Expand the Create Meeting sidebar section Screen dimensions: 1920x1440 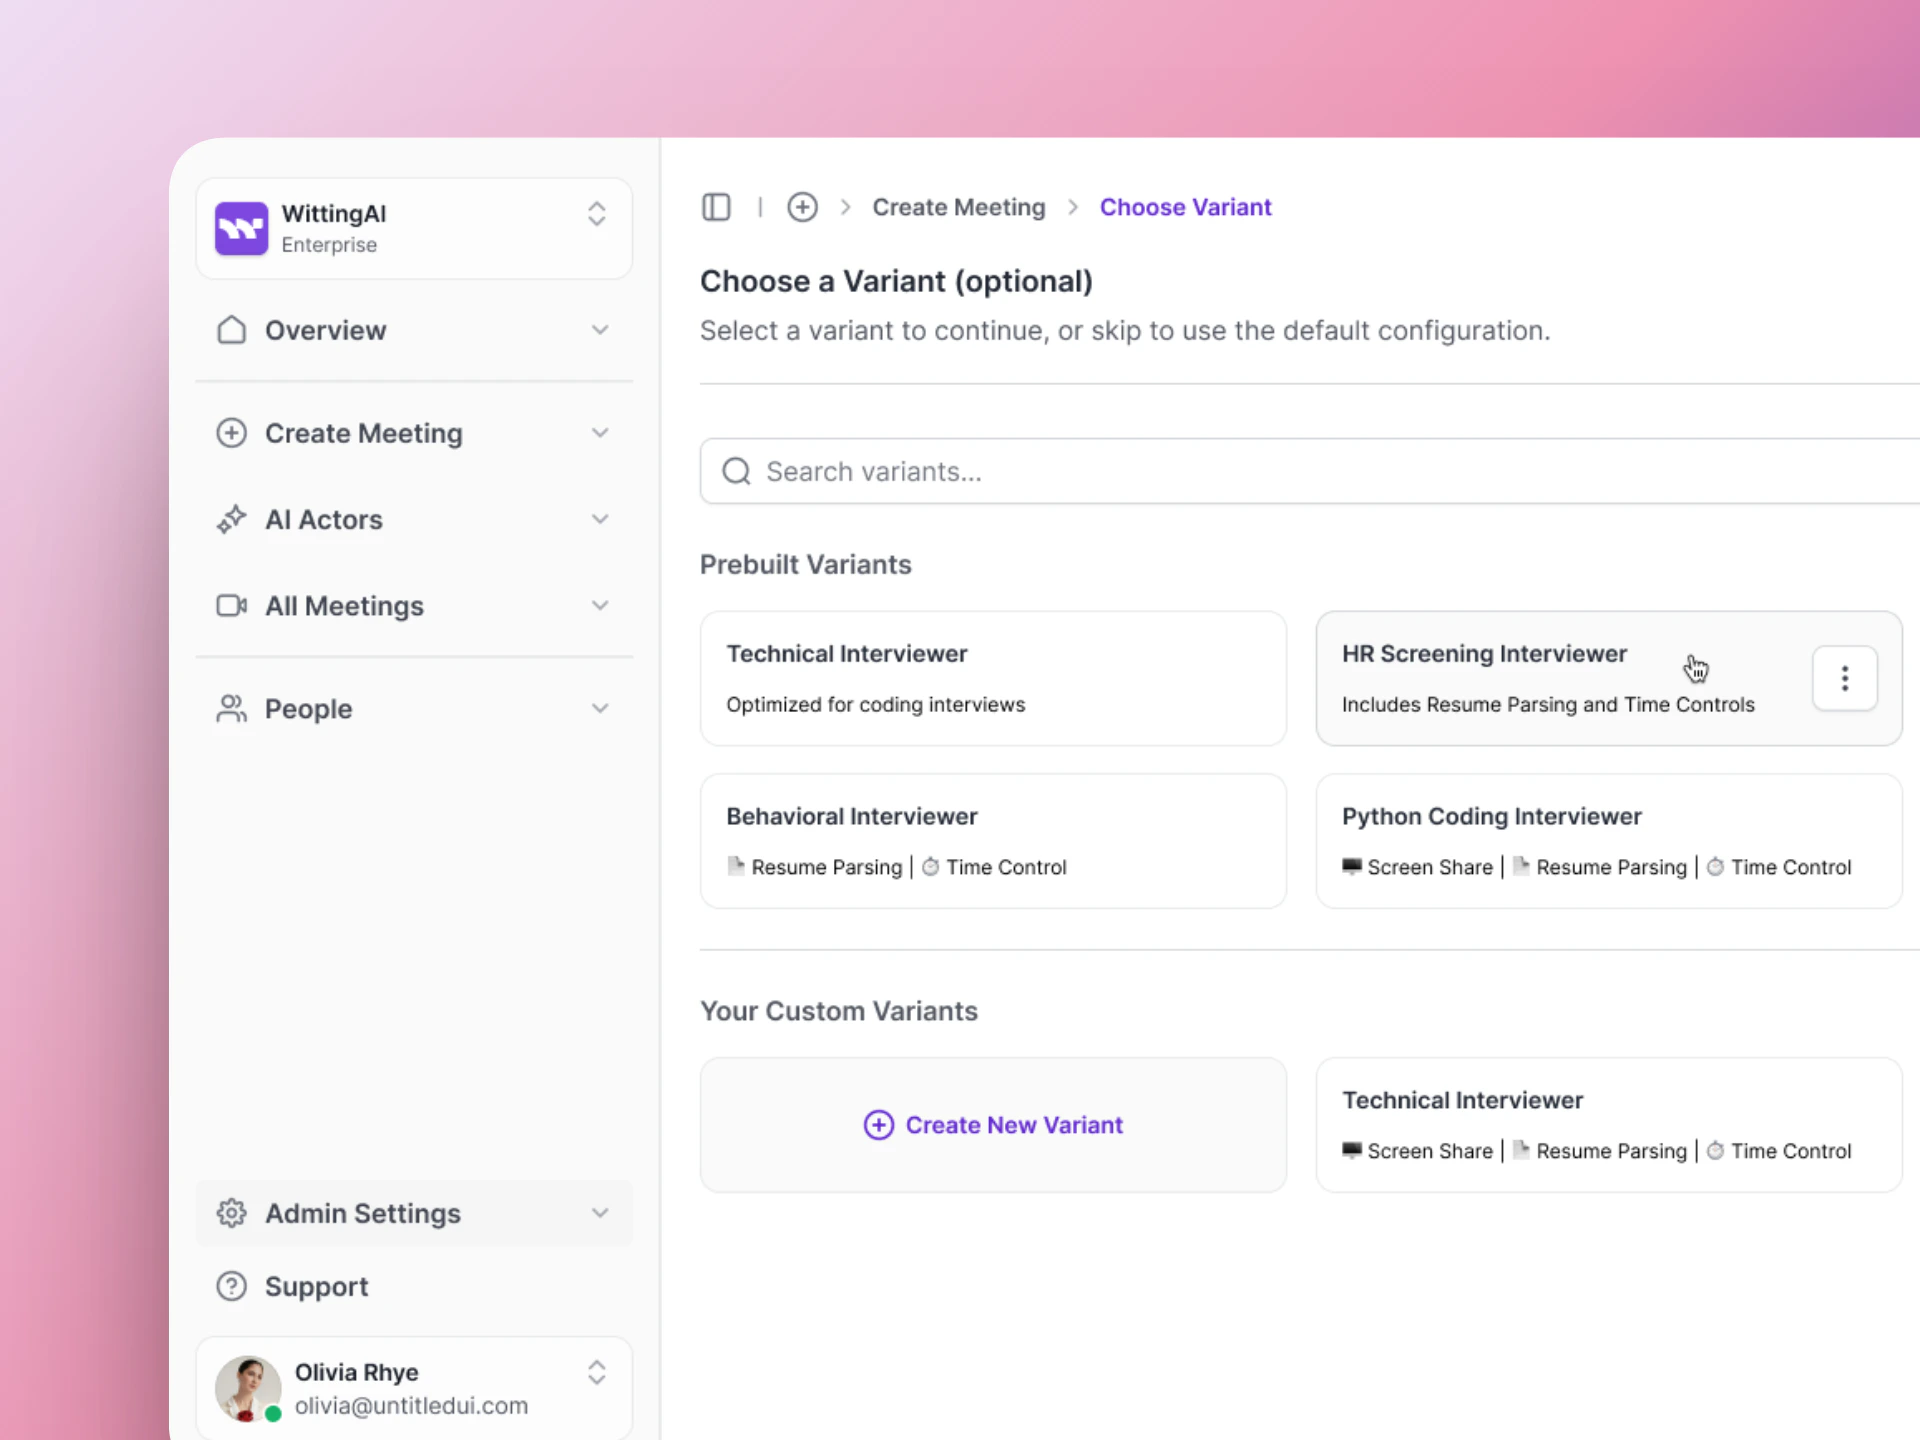pyautogui.click(x=599, y=433)
